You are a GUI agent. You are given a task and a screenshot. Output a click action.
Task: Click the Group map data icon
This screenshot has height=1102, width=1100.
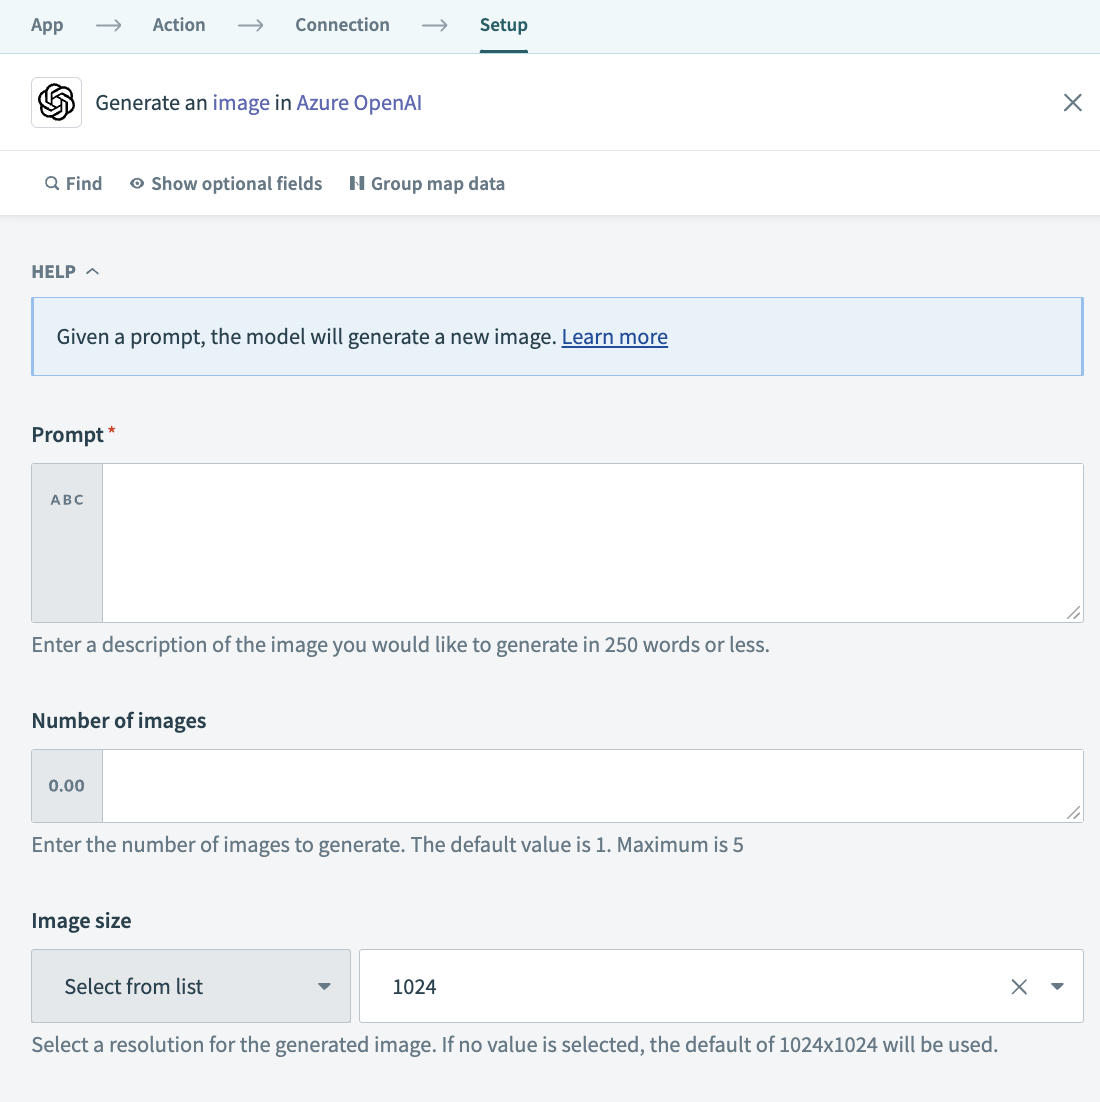[x=358, y=183]
